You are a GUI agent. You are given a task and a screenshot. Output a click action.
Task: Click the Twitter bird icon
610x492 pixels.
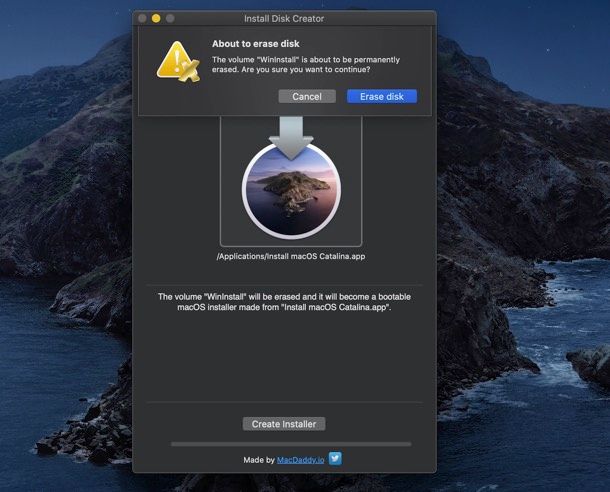335,459
